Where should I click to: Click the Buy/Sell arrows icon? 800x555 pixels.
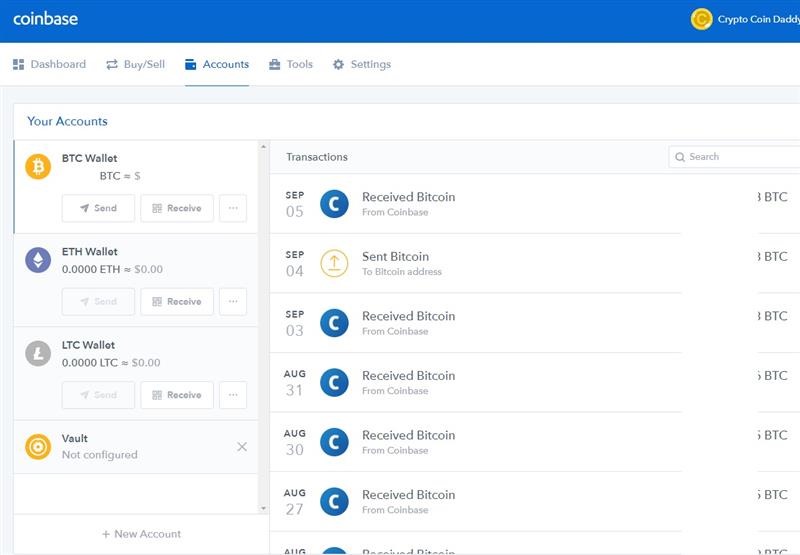coord(112,64)
